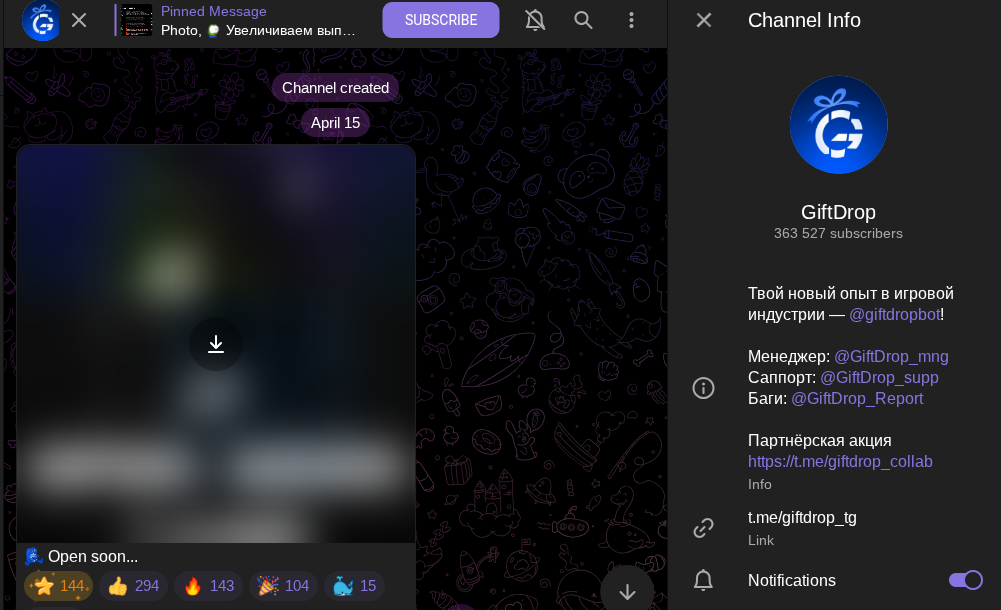Open the @GiftDrop_Report bugs link

click(x=857, y=399)
